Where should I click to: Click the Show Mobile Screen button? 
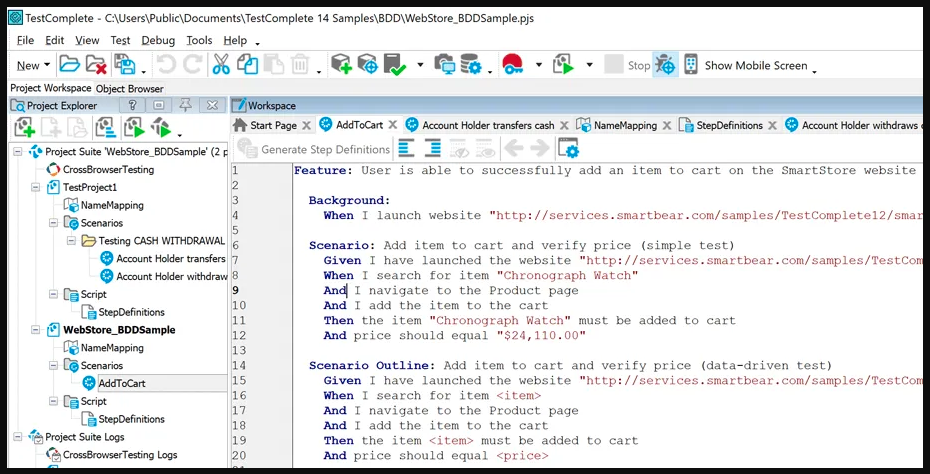pyautogui.click(x=756, y=66)
